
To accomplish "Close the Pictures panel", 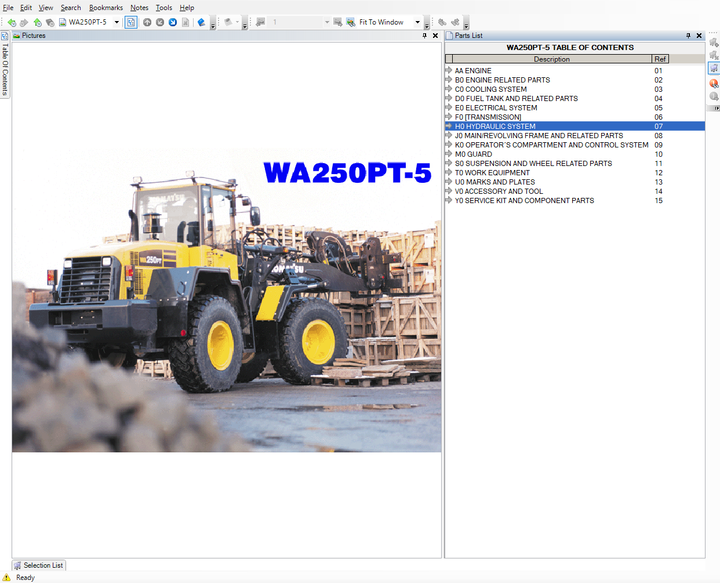I will click(x=435, y=35).
